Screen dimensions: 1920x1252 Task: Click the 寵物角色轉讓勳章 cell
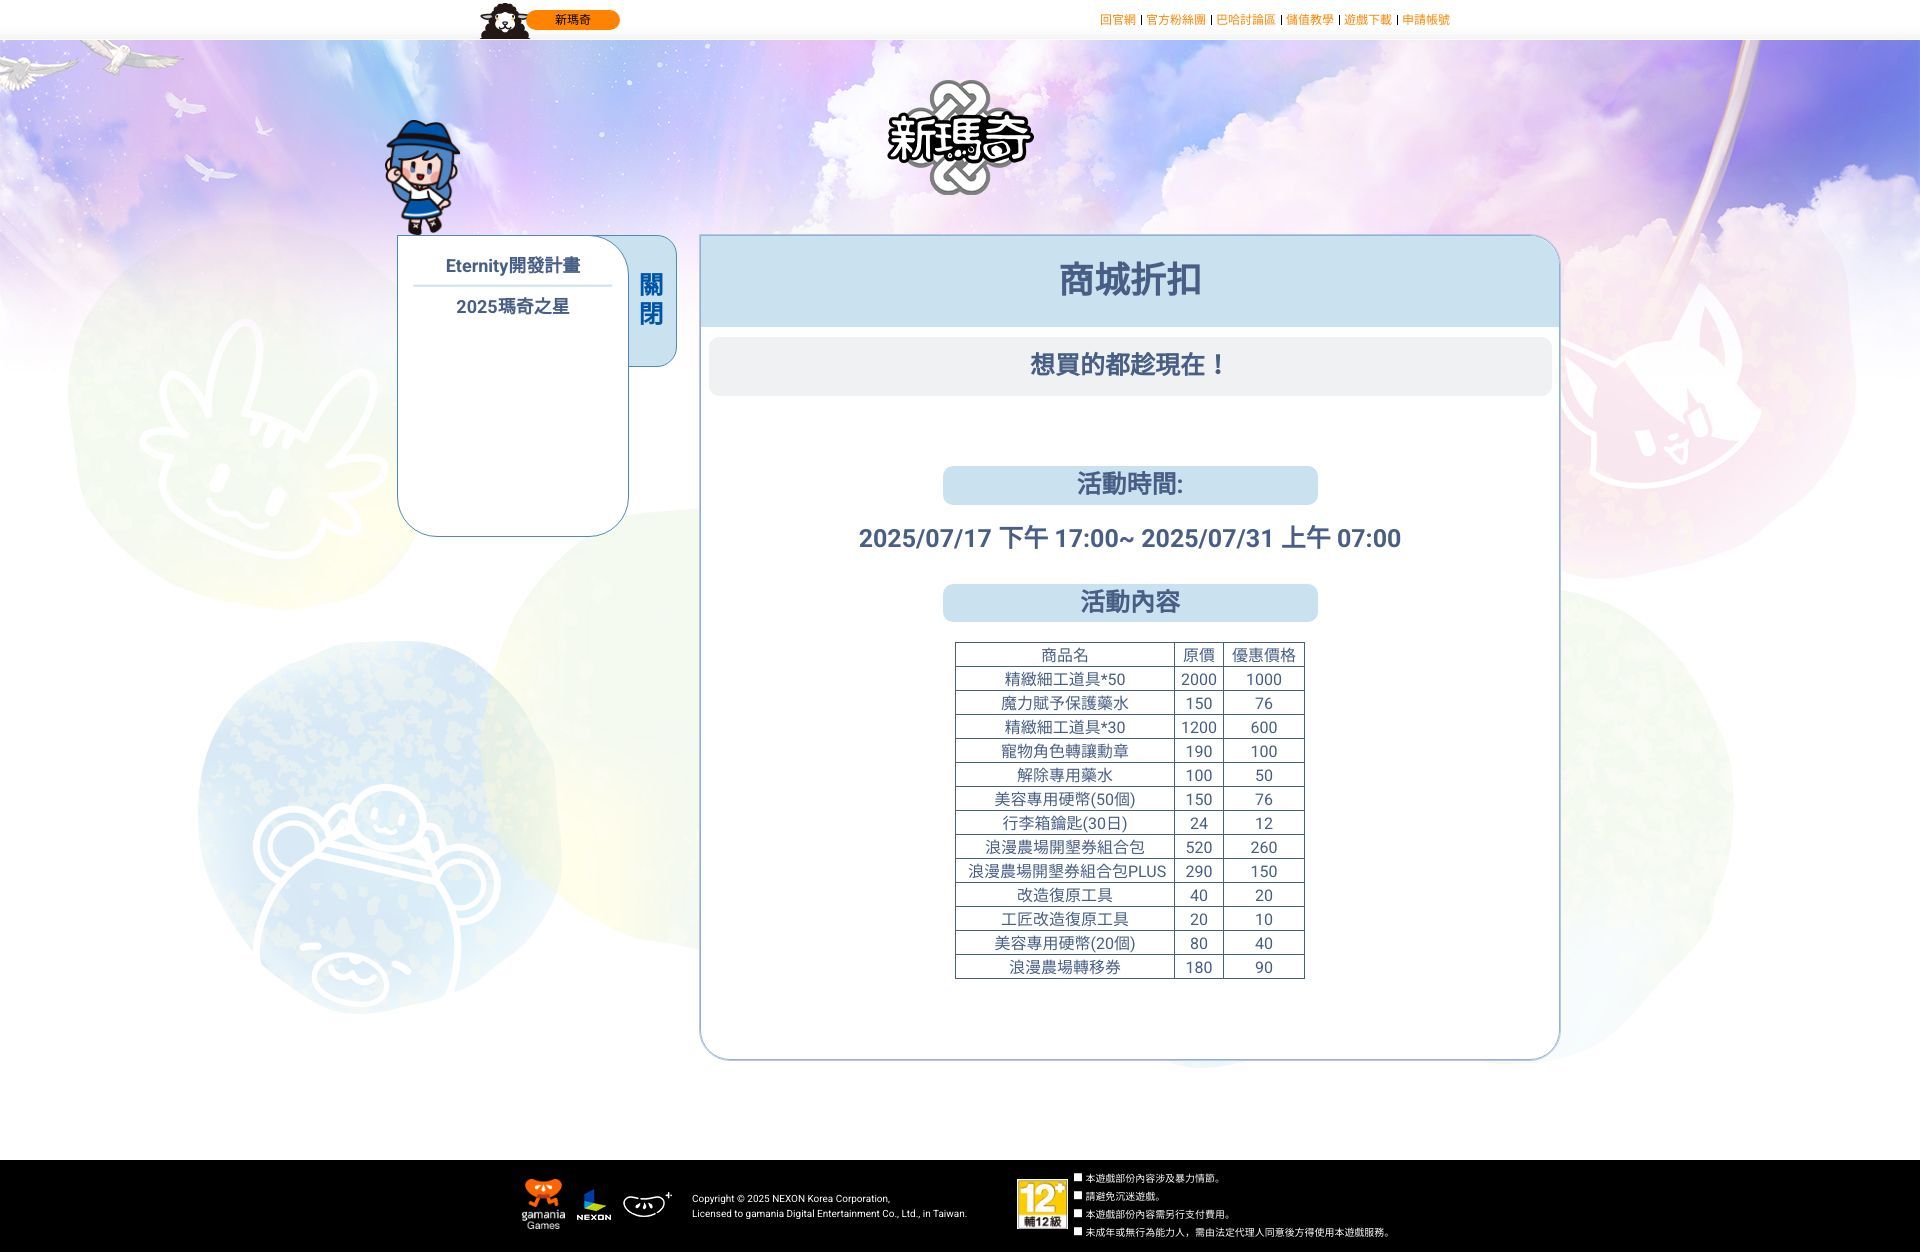pos(1065,751)
